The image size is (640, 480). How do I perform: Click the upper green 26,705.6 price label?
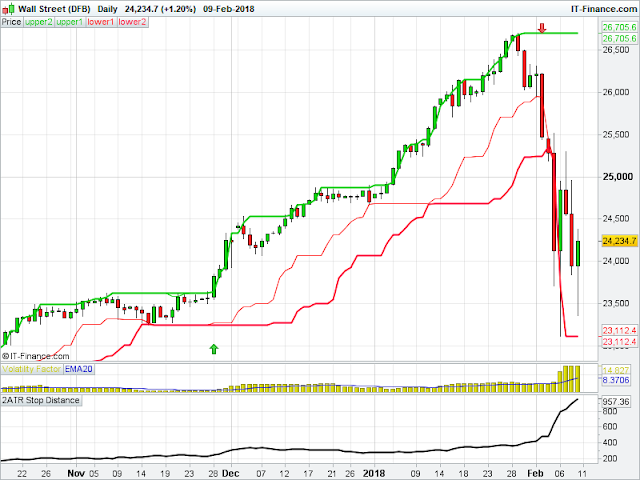pos(619,27)
